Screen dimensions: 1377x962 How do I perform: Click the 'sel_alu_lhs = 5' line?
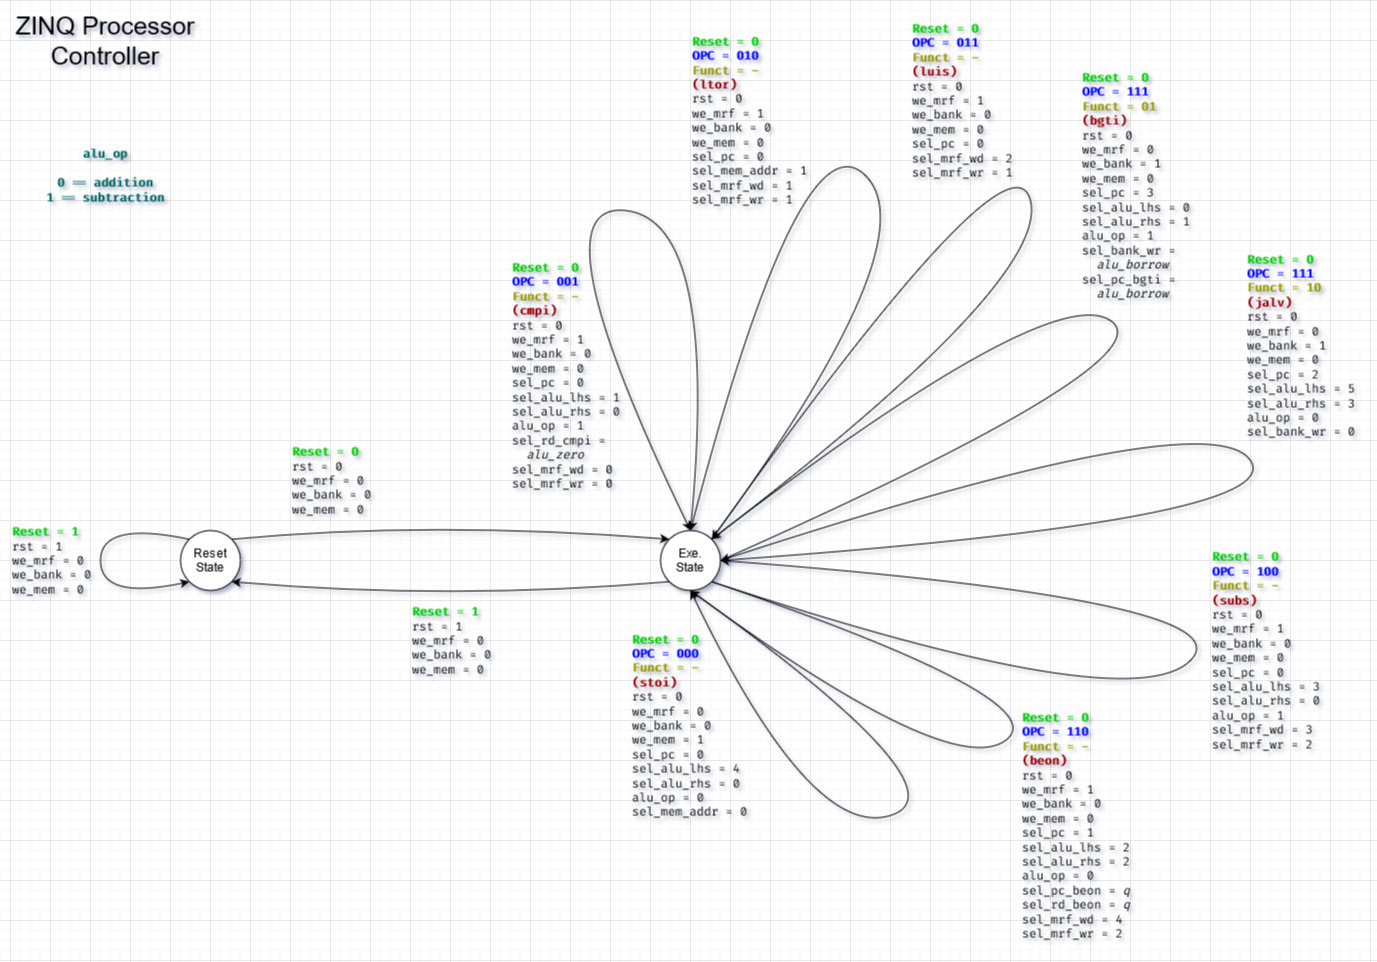1301,389
